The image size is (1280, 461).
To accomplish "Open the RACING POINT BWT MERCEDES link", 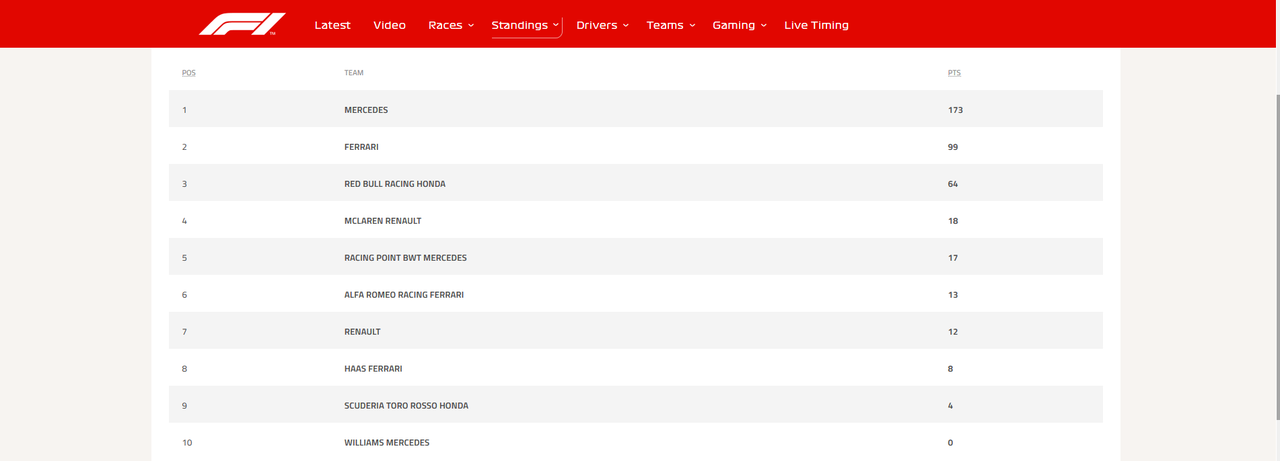I will (405, 258).
